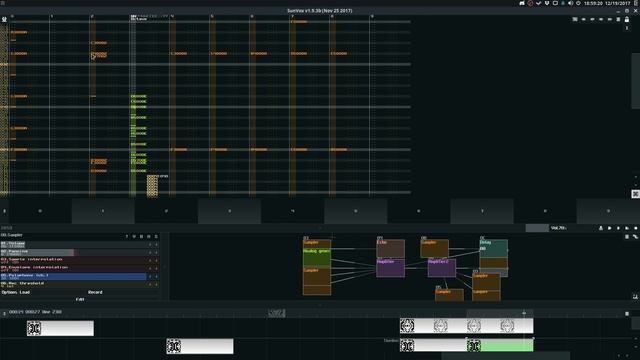Image resolution: width=640 pixels, height=360 pixels.
Task: Select the timeline pattern with four icons
Action: [467, 326]
